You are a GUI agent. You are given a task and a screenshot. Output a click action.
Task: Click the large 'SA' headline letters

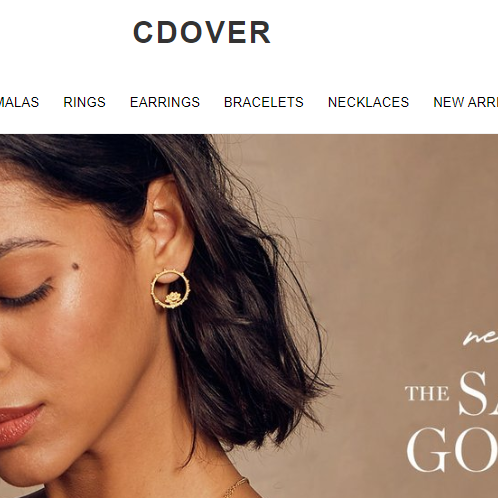[478, 392]
